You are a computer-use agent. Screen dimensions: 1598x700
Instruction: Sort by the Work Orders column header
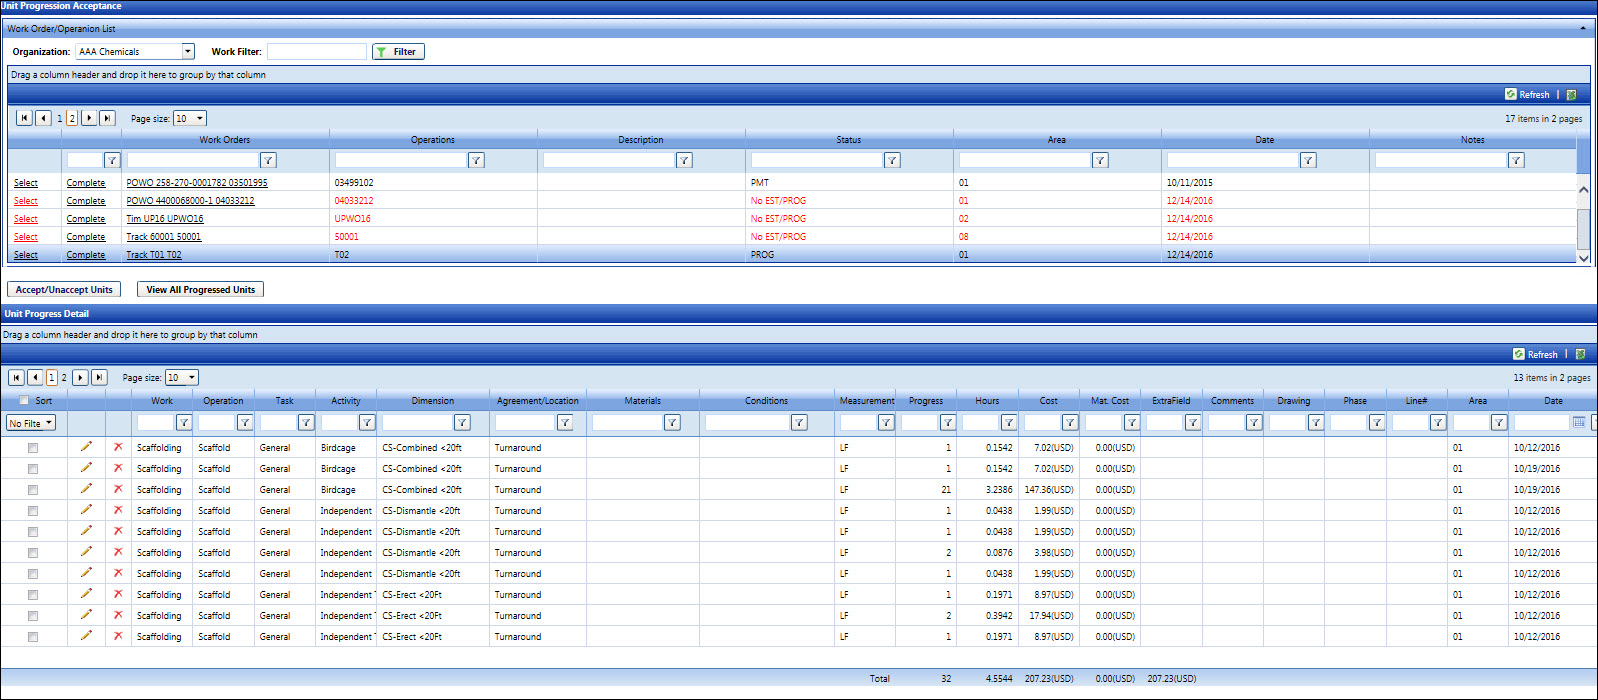coord(224,140)
